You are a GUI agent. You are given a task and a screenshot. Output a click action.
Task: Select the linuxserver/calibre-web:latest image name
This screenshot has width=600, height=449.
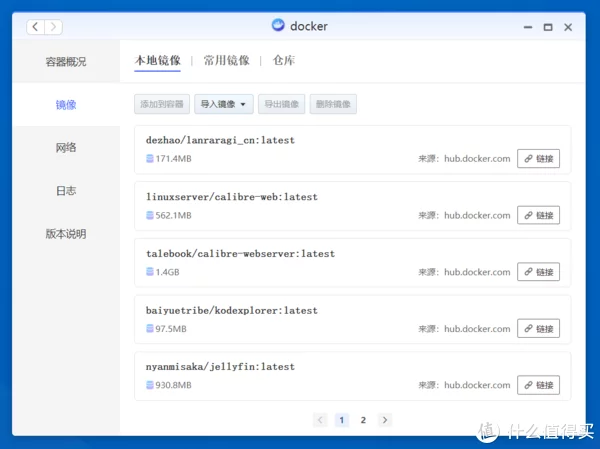232,197
